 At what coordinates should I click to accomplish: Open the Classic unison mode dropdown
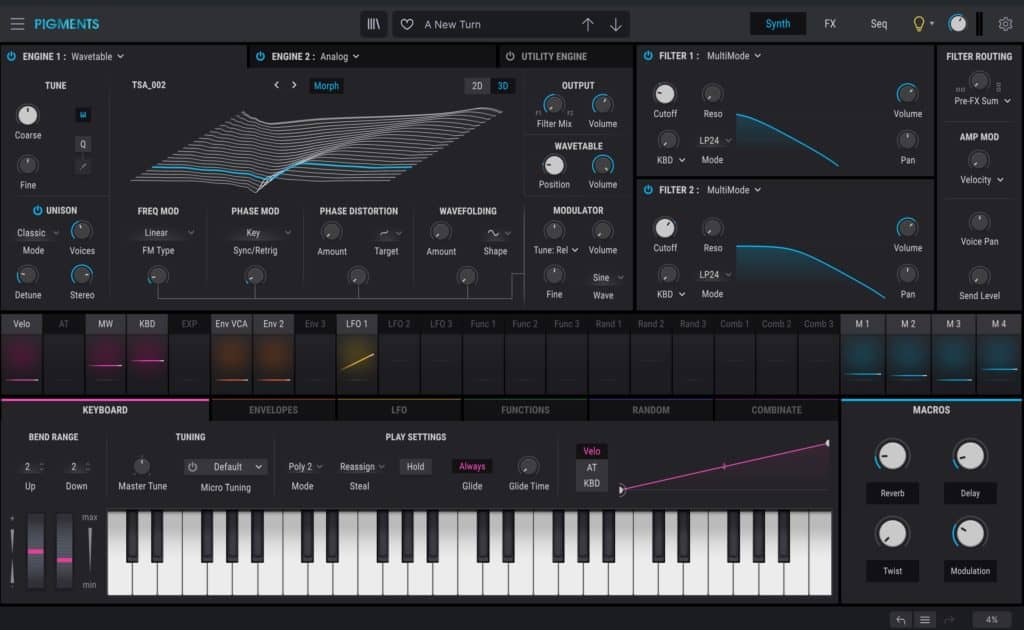pos(37,232)
